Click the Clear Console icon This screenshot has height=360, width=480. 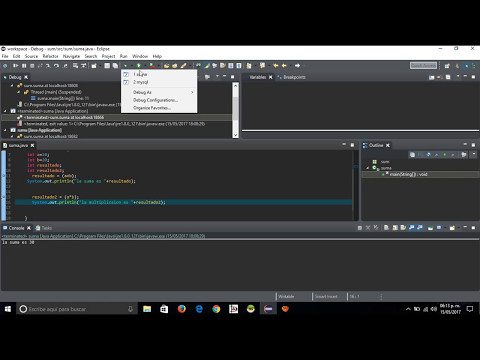pyautogui.click(x=386, y=228)
